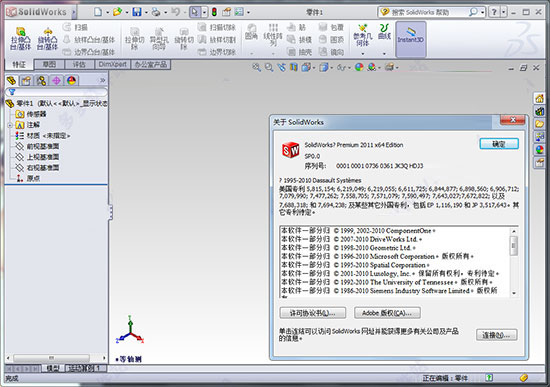Select the Revolved Boss/Base (旋转凸台/基体) tool
550x387 pixels.
click(47, 39)
